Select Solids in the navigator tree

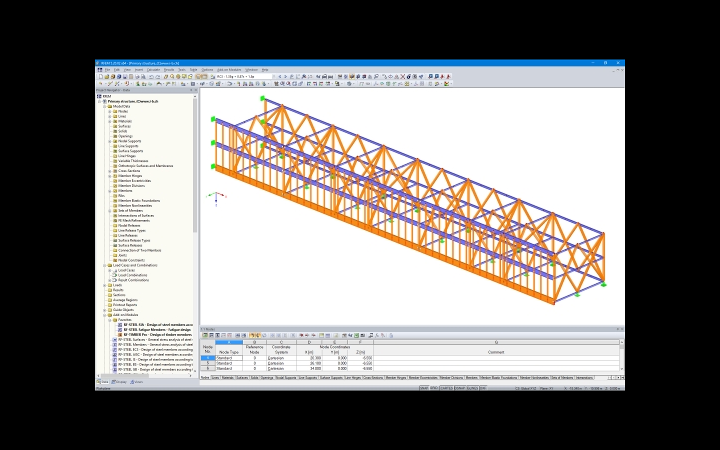pyautogui.click(x=123, y=131)
